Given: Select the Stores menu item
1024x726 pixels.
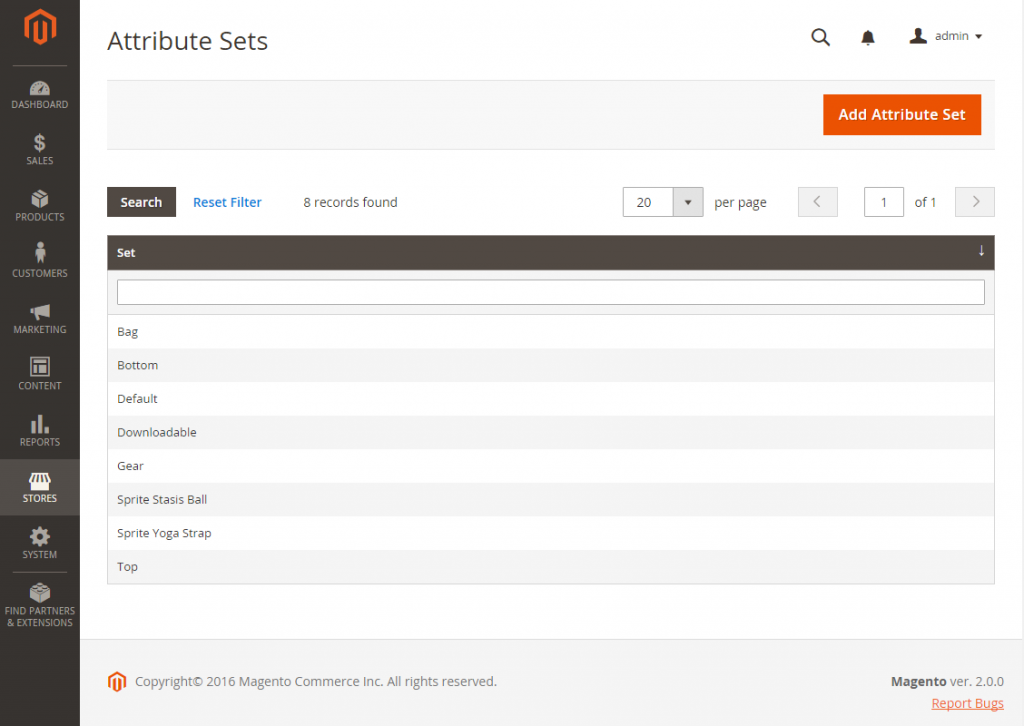Looking at the screenshot, I should (40, 487).
